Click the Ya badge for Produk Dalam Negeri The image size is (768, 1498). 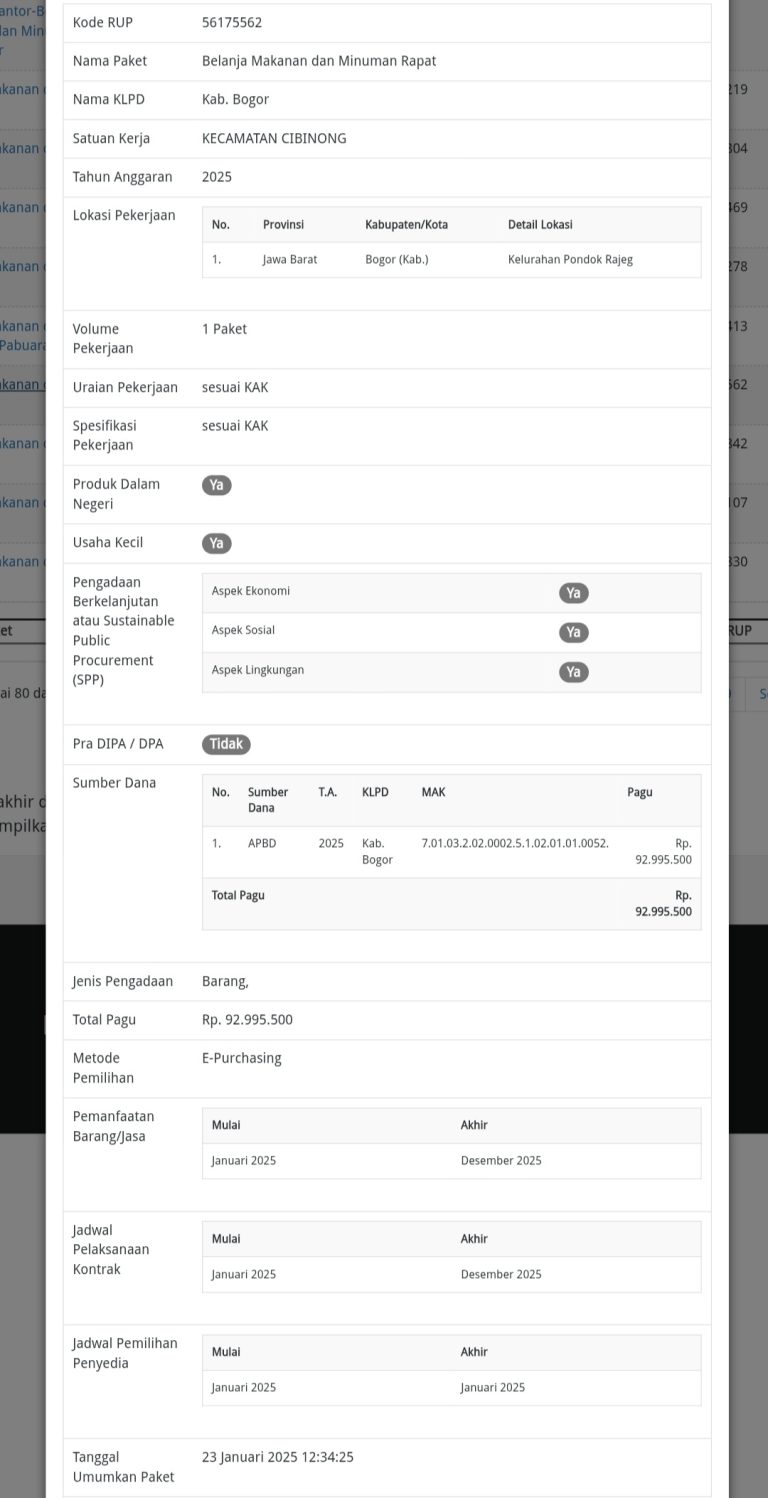tap(216, 485)
